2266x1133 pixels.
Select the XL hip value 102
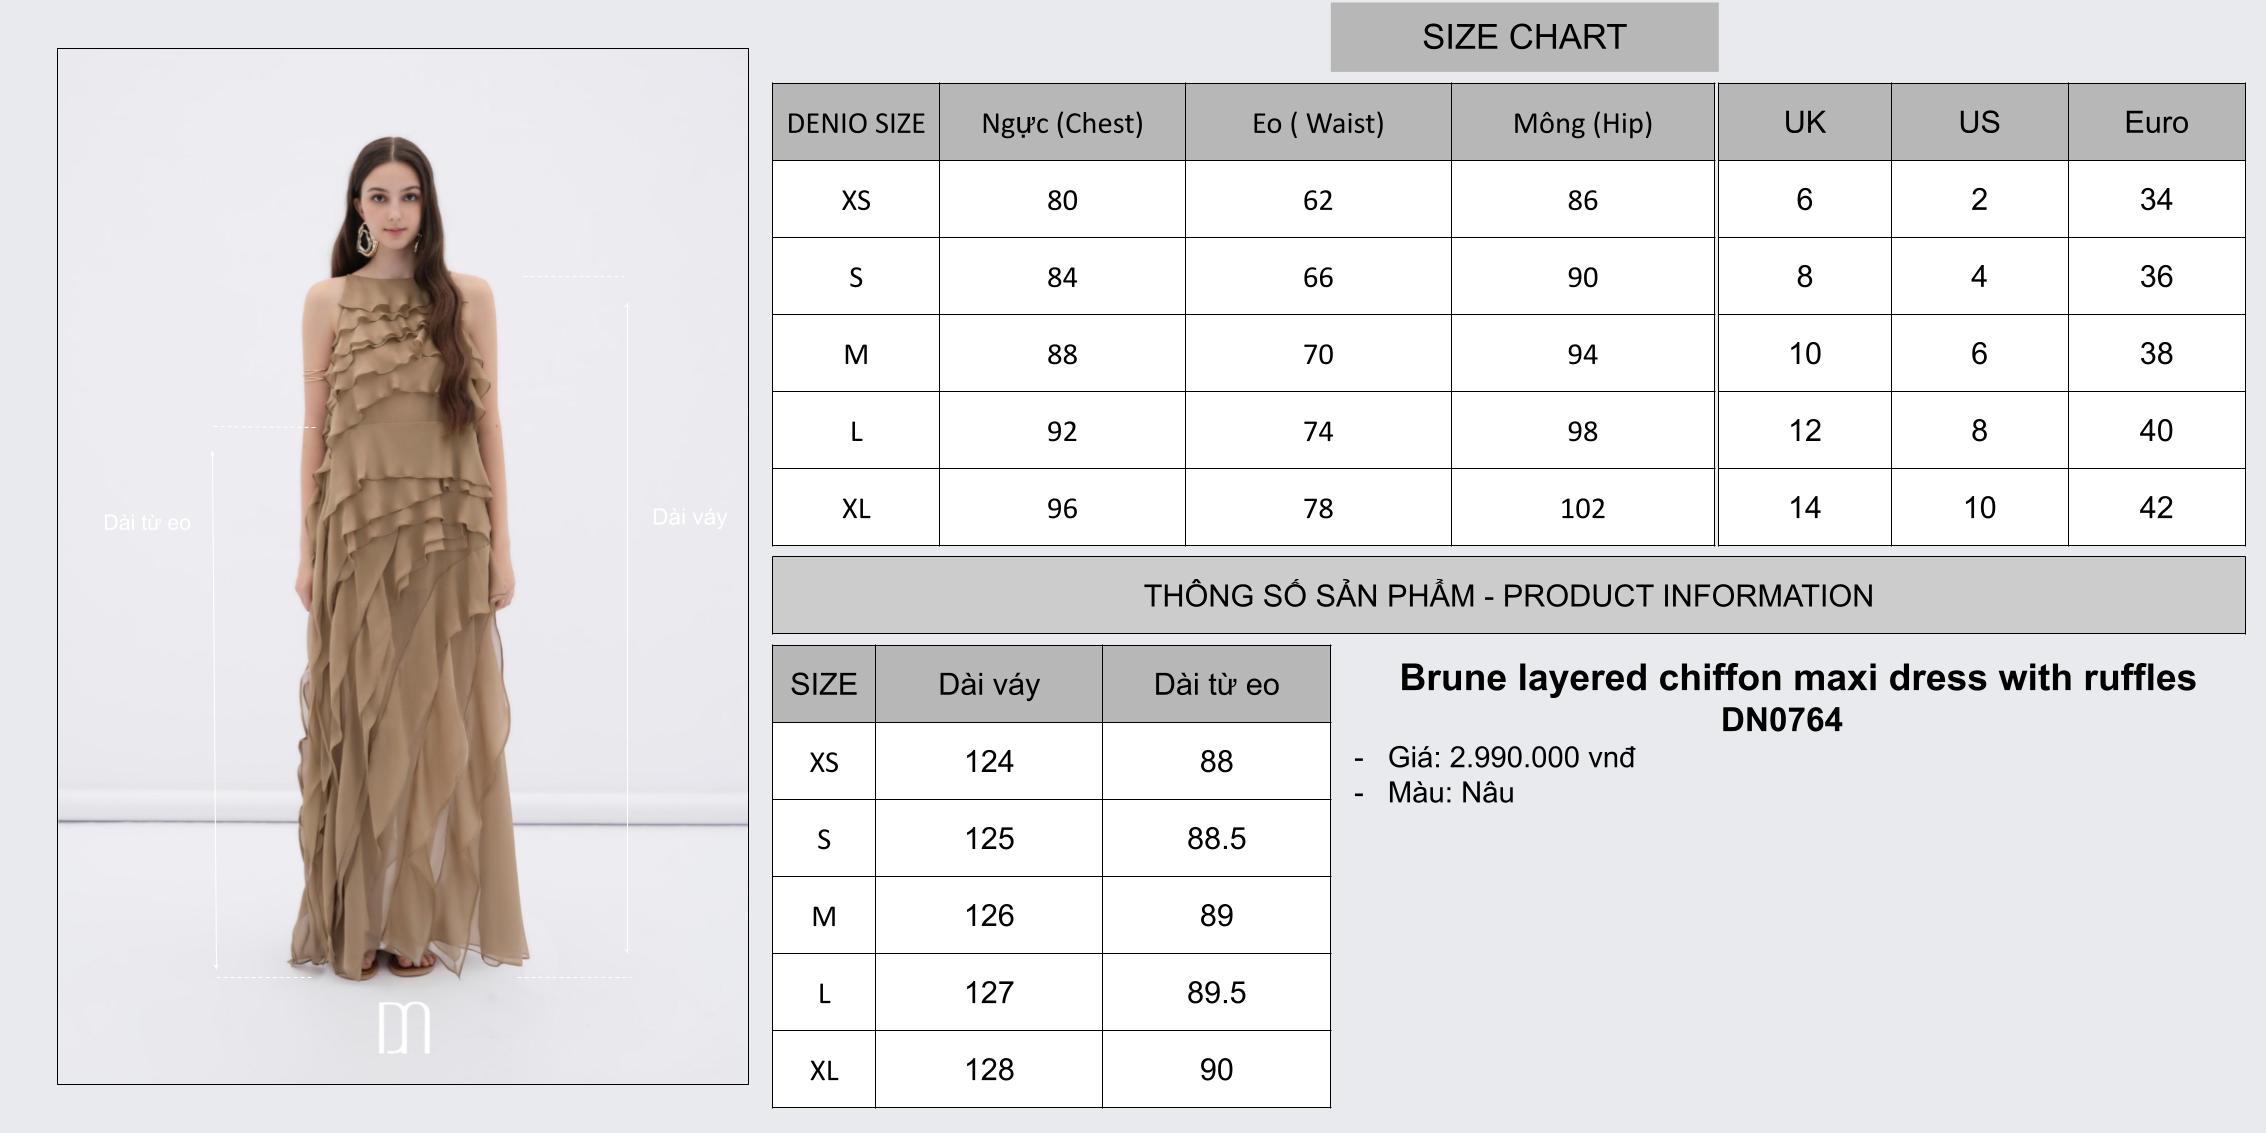pyautogui.click(x=1582, y=508)
